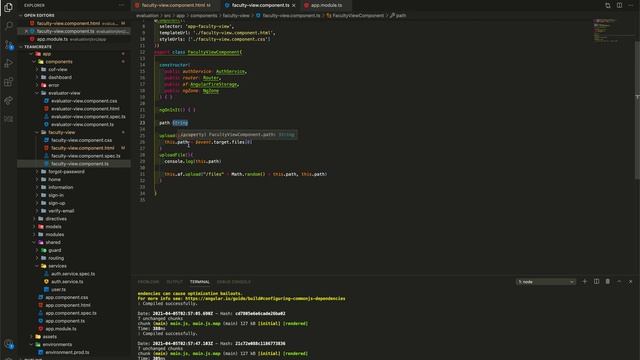The height and width of the screenshot is (360, 640).
Task: Expand the directives folder
Action: 56,219
